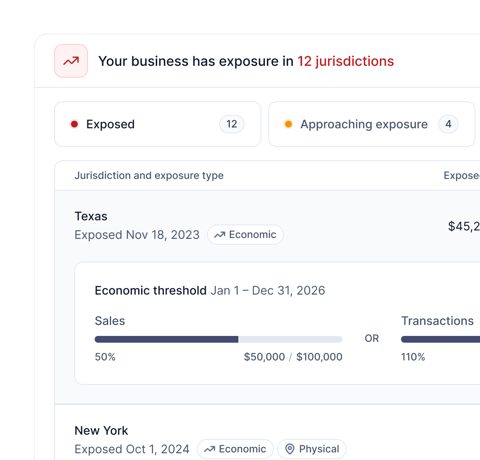480x460 pixels.
Task: Expand the New York jurisdiction row
Action: click(x=267, y=433)
